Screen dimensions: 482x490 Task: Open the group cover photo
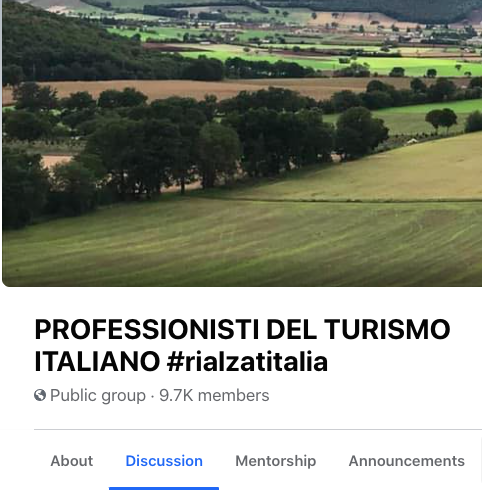pyautogui.click(x=242, y=143)
